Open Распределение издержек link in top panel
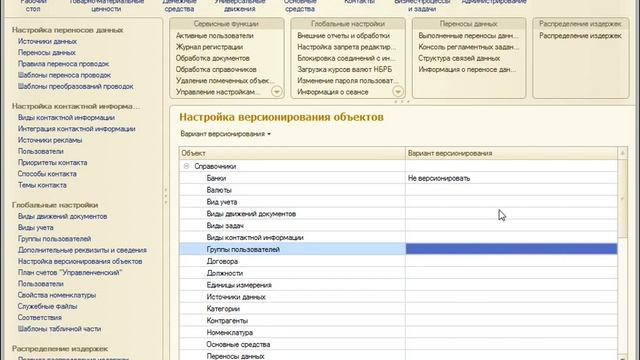 [580, 36]
